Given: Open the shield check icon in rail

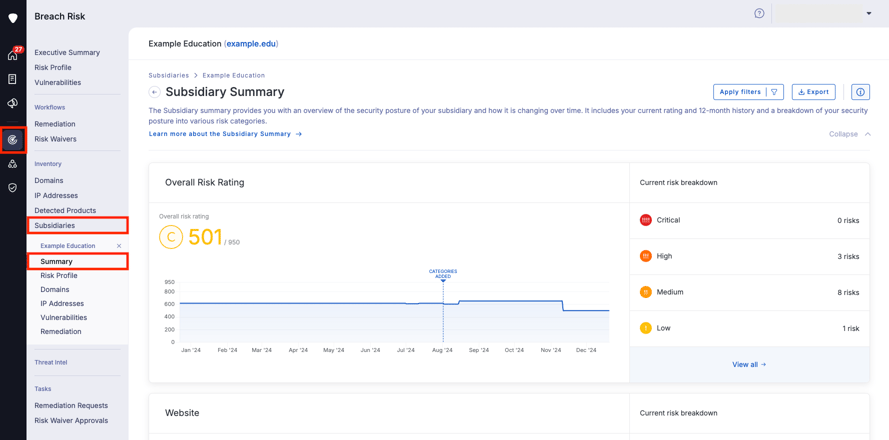Looking at the screenshot, I should click(12, 187).
